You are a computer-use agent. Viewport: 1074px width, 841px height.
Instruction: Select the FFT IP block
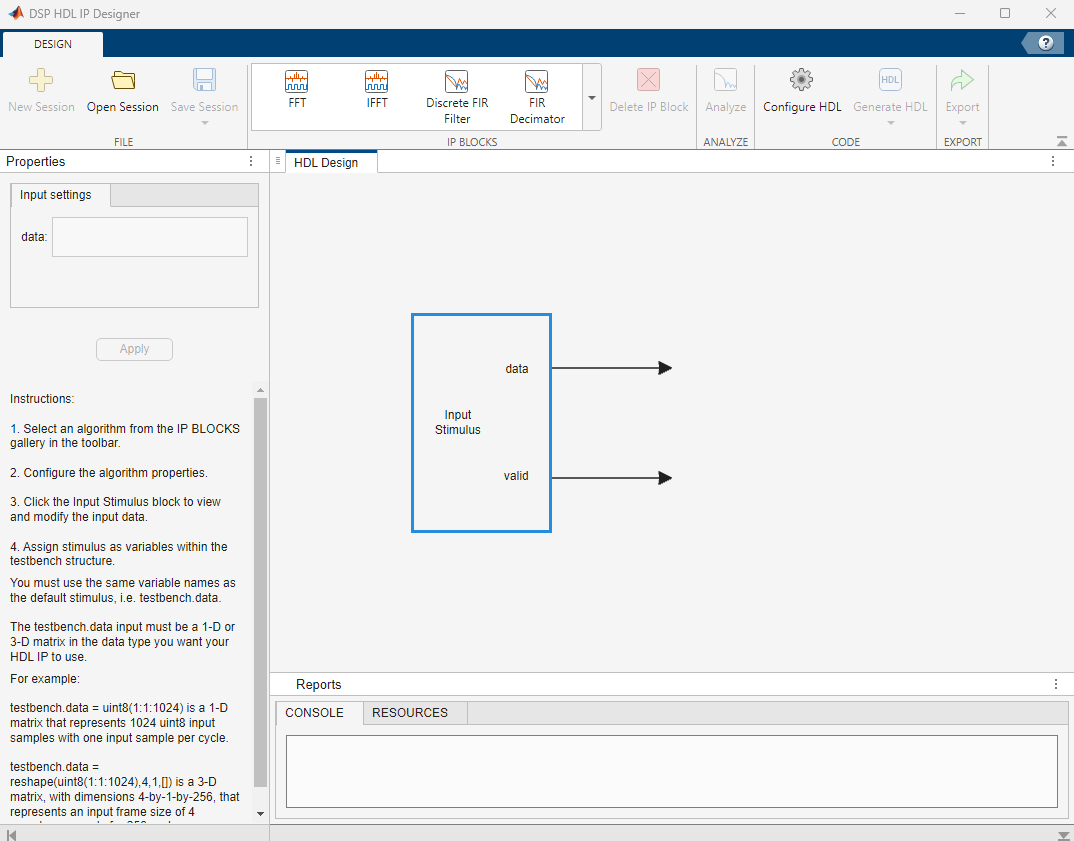coord(297,90)
